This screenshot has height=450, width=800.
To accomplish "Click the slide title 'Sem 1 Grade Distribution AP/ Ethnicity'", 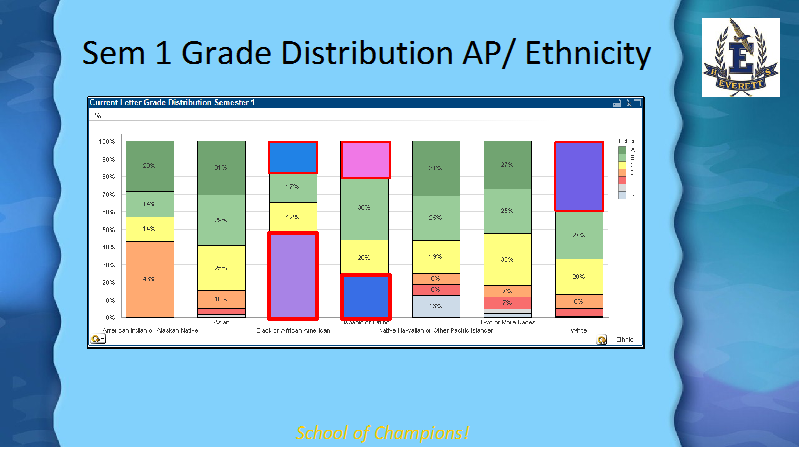I will pos(366,53).
